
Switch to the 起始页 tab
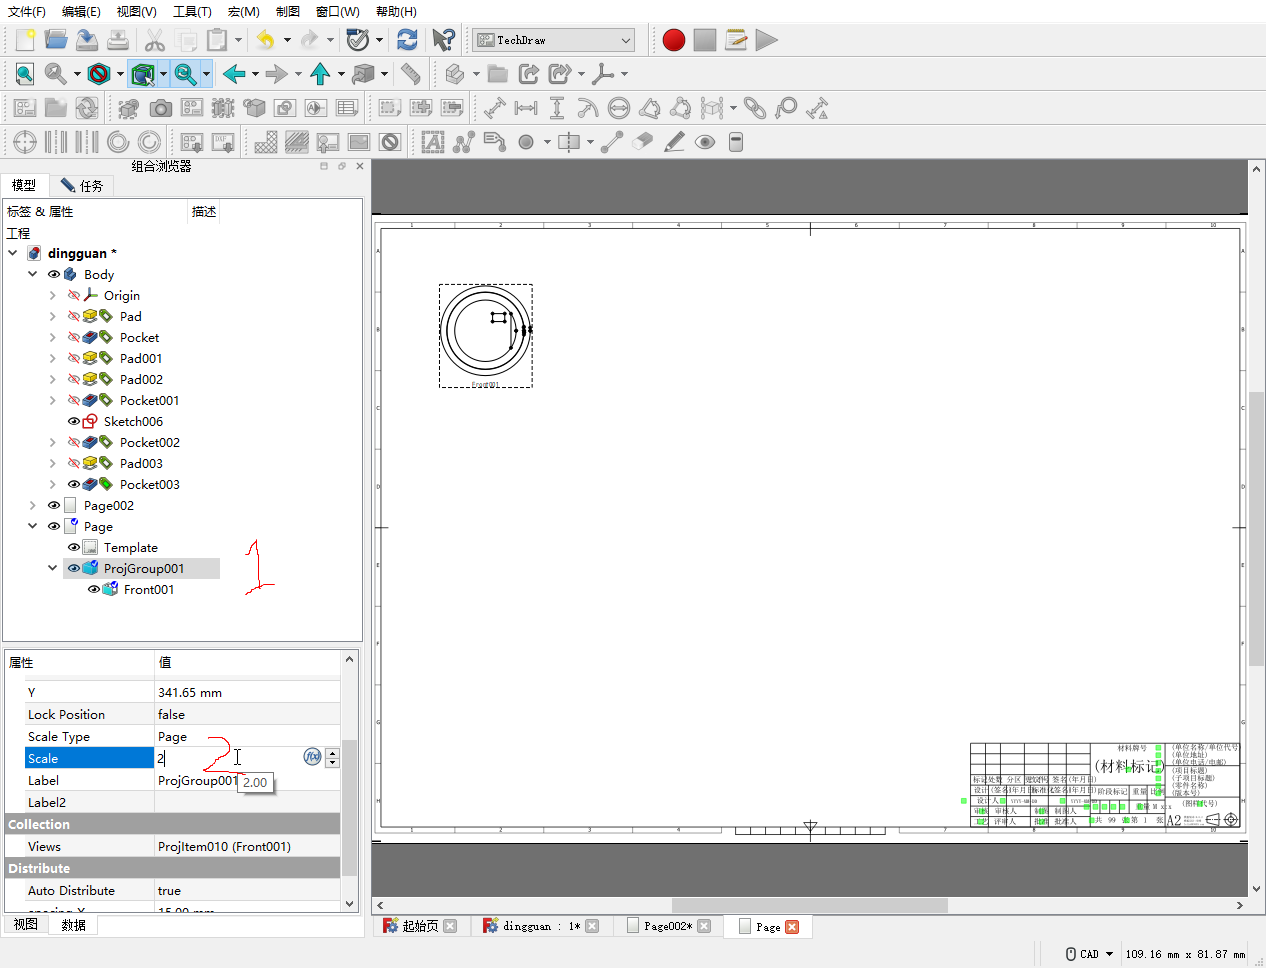[420, 926]
